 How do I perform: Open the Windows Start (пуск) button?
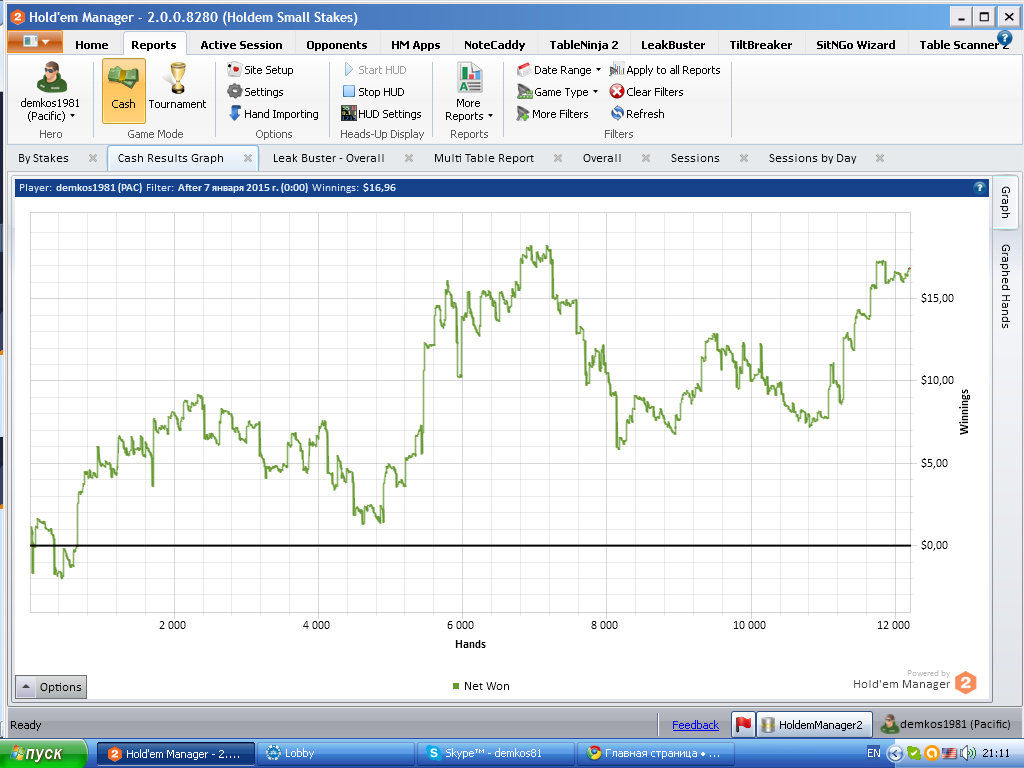point(43,753)
